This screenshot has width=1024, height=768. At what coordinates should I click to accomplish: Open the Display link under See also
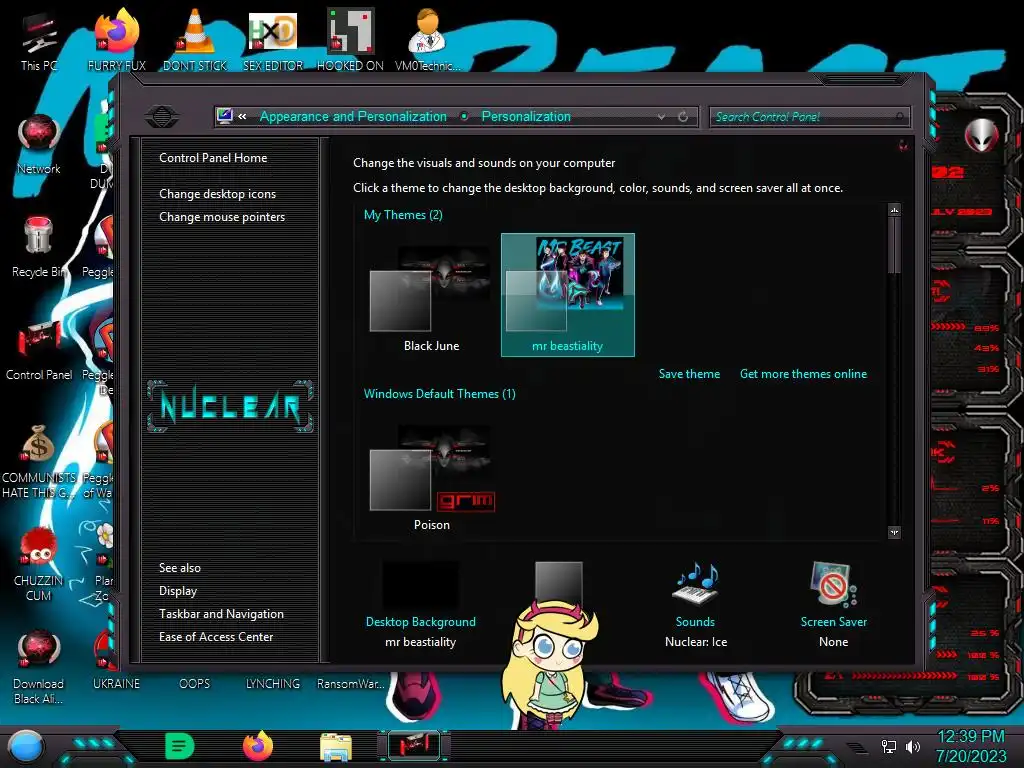point(178,591)
